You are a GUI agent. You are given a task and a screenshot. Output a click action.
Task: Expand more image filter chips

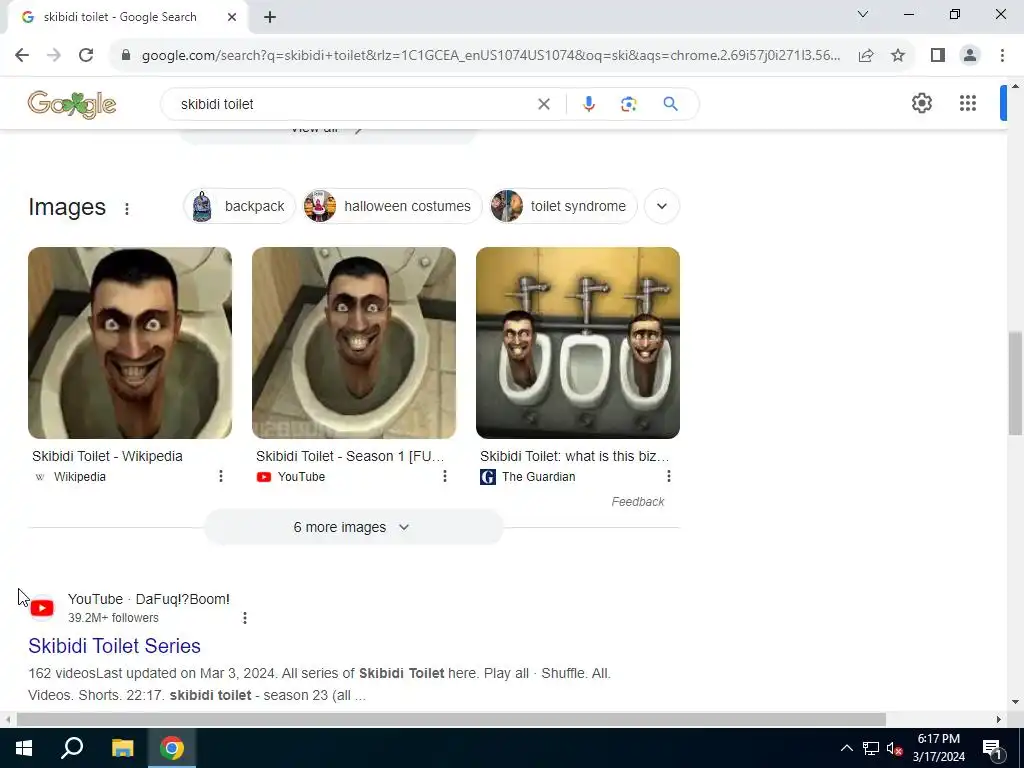pyautogui.click(x=662, y=206)
